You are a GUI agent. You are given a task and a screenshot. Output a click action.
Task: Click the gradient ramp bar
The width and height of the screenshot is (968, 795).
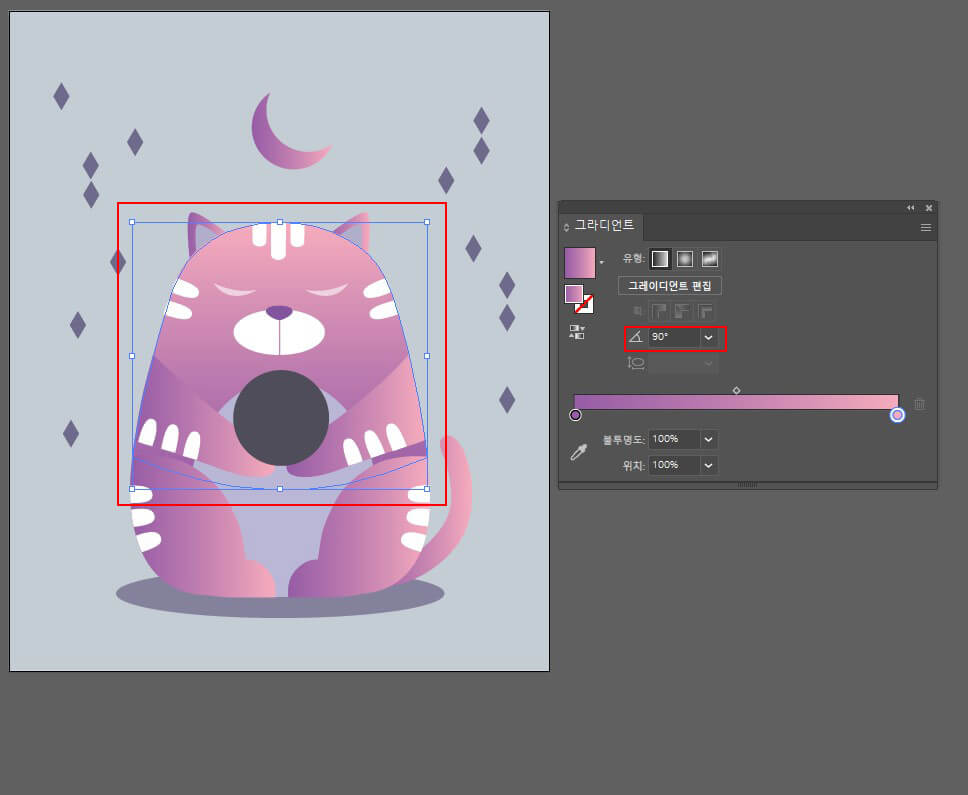click(736, 402)
